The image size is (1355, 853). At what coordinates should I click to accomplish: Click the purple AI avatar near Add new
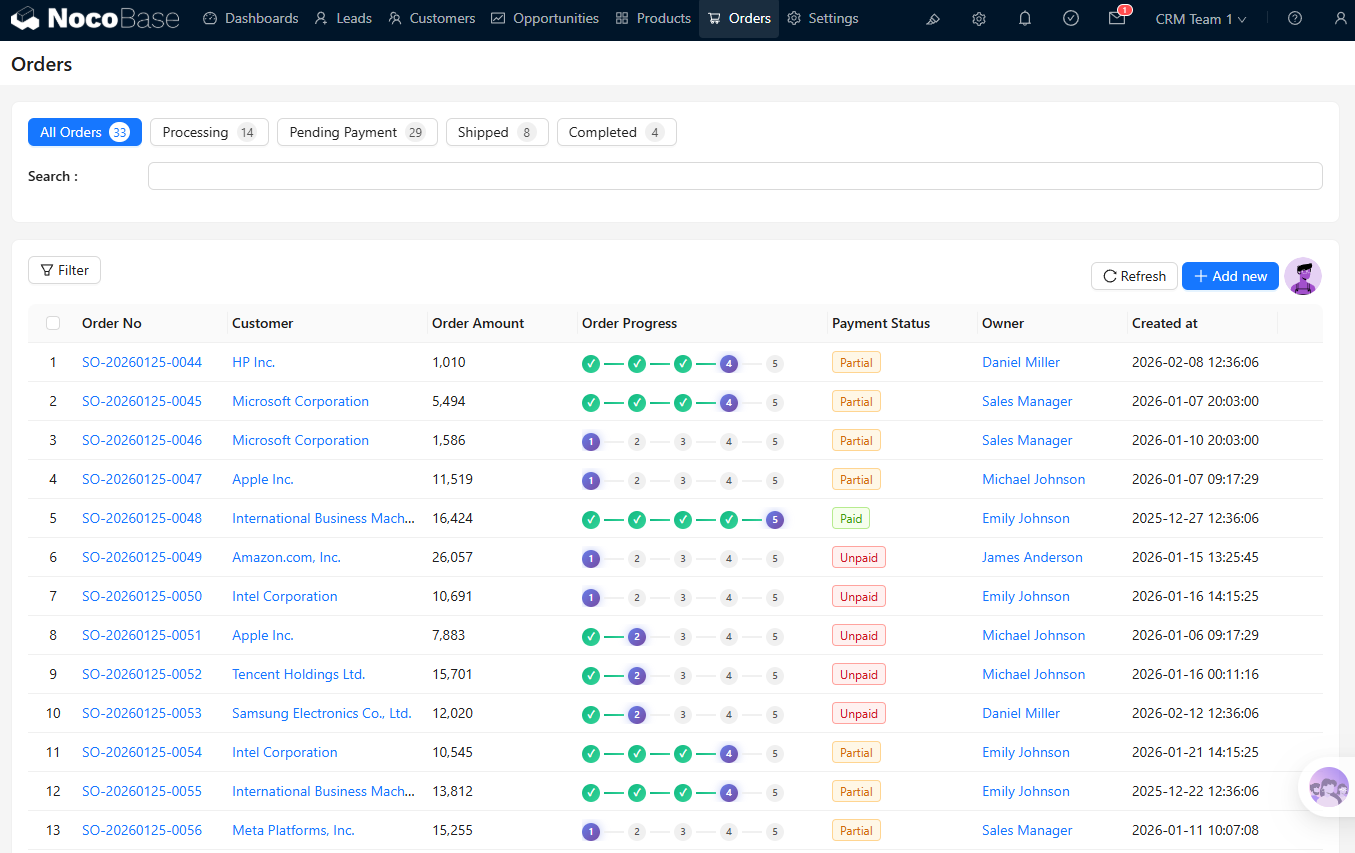(1303, 276)
